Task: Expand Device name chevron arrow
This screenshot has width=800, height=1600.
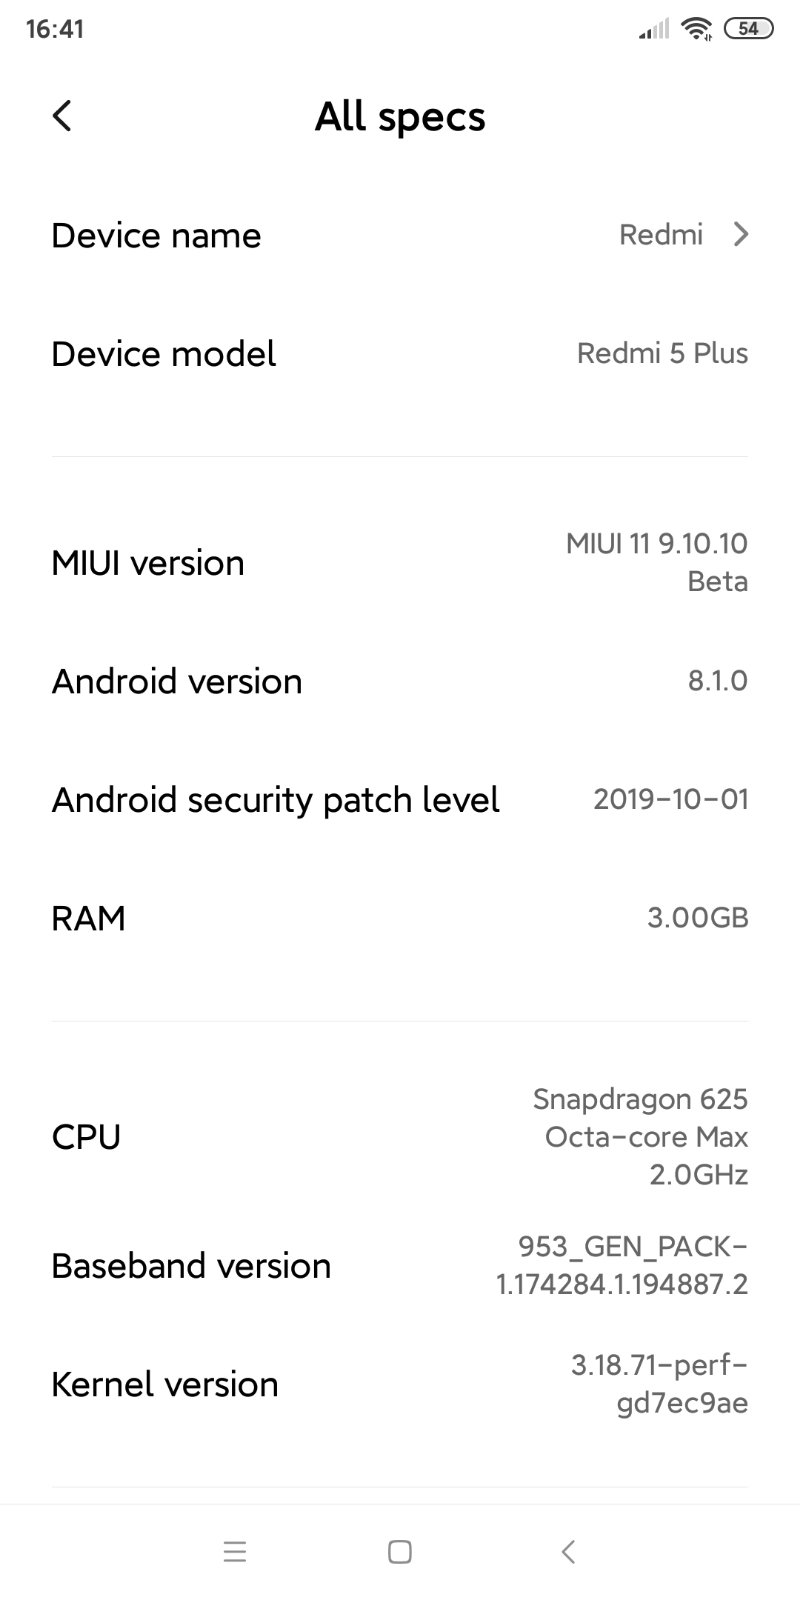Action: [740, 235]
